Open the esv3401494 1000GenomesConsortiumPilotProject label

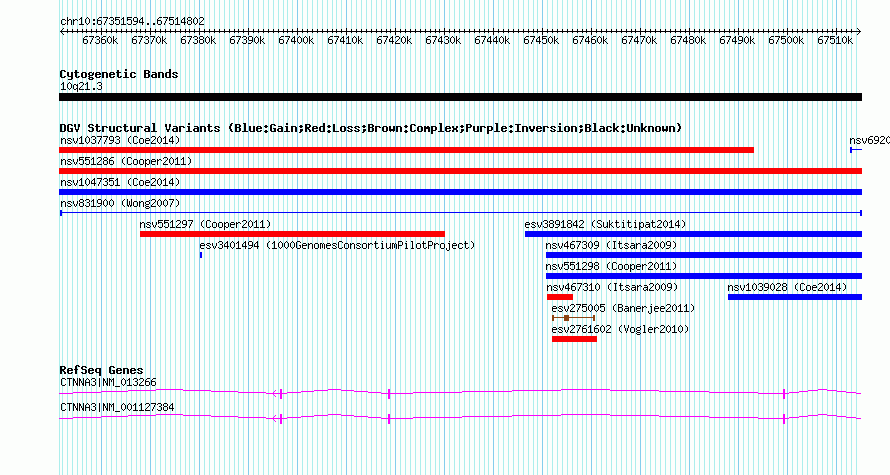pos(337,245)
